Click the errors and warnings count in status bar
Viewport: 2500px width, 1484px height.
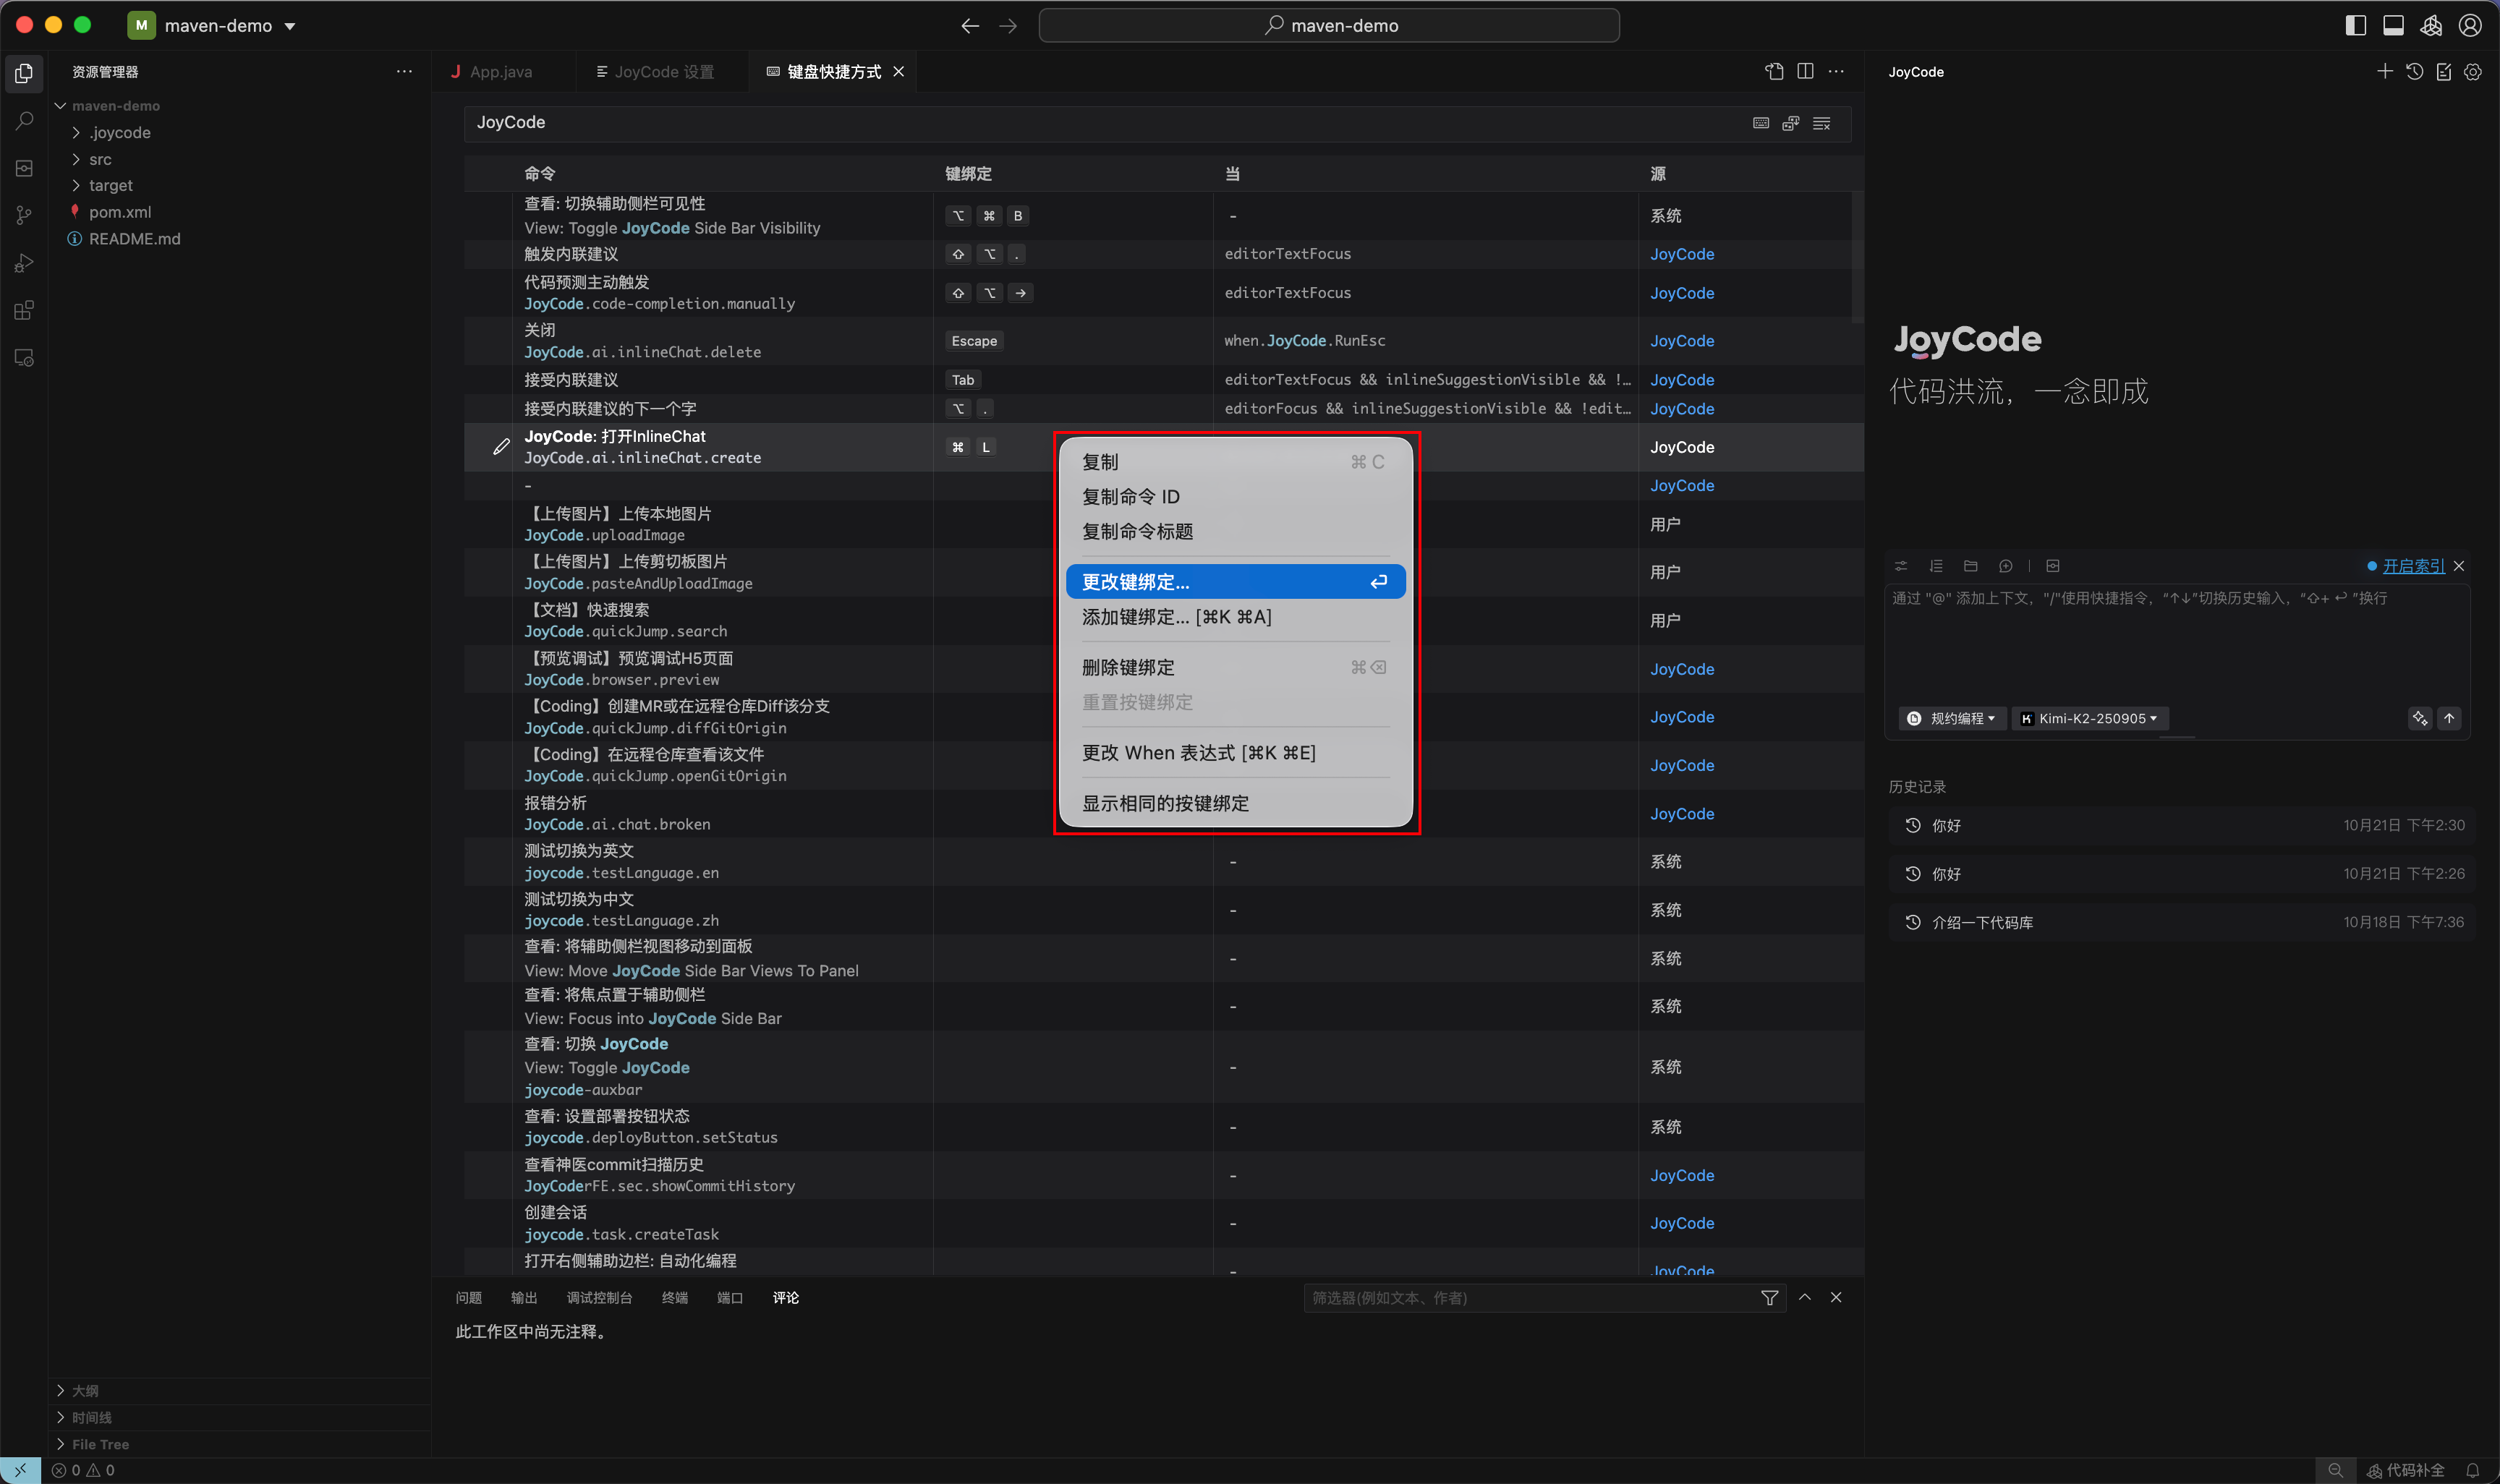(x=83, y=1470)
